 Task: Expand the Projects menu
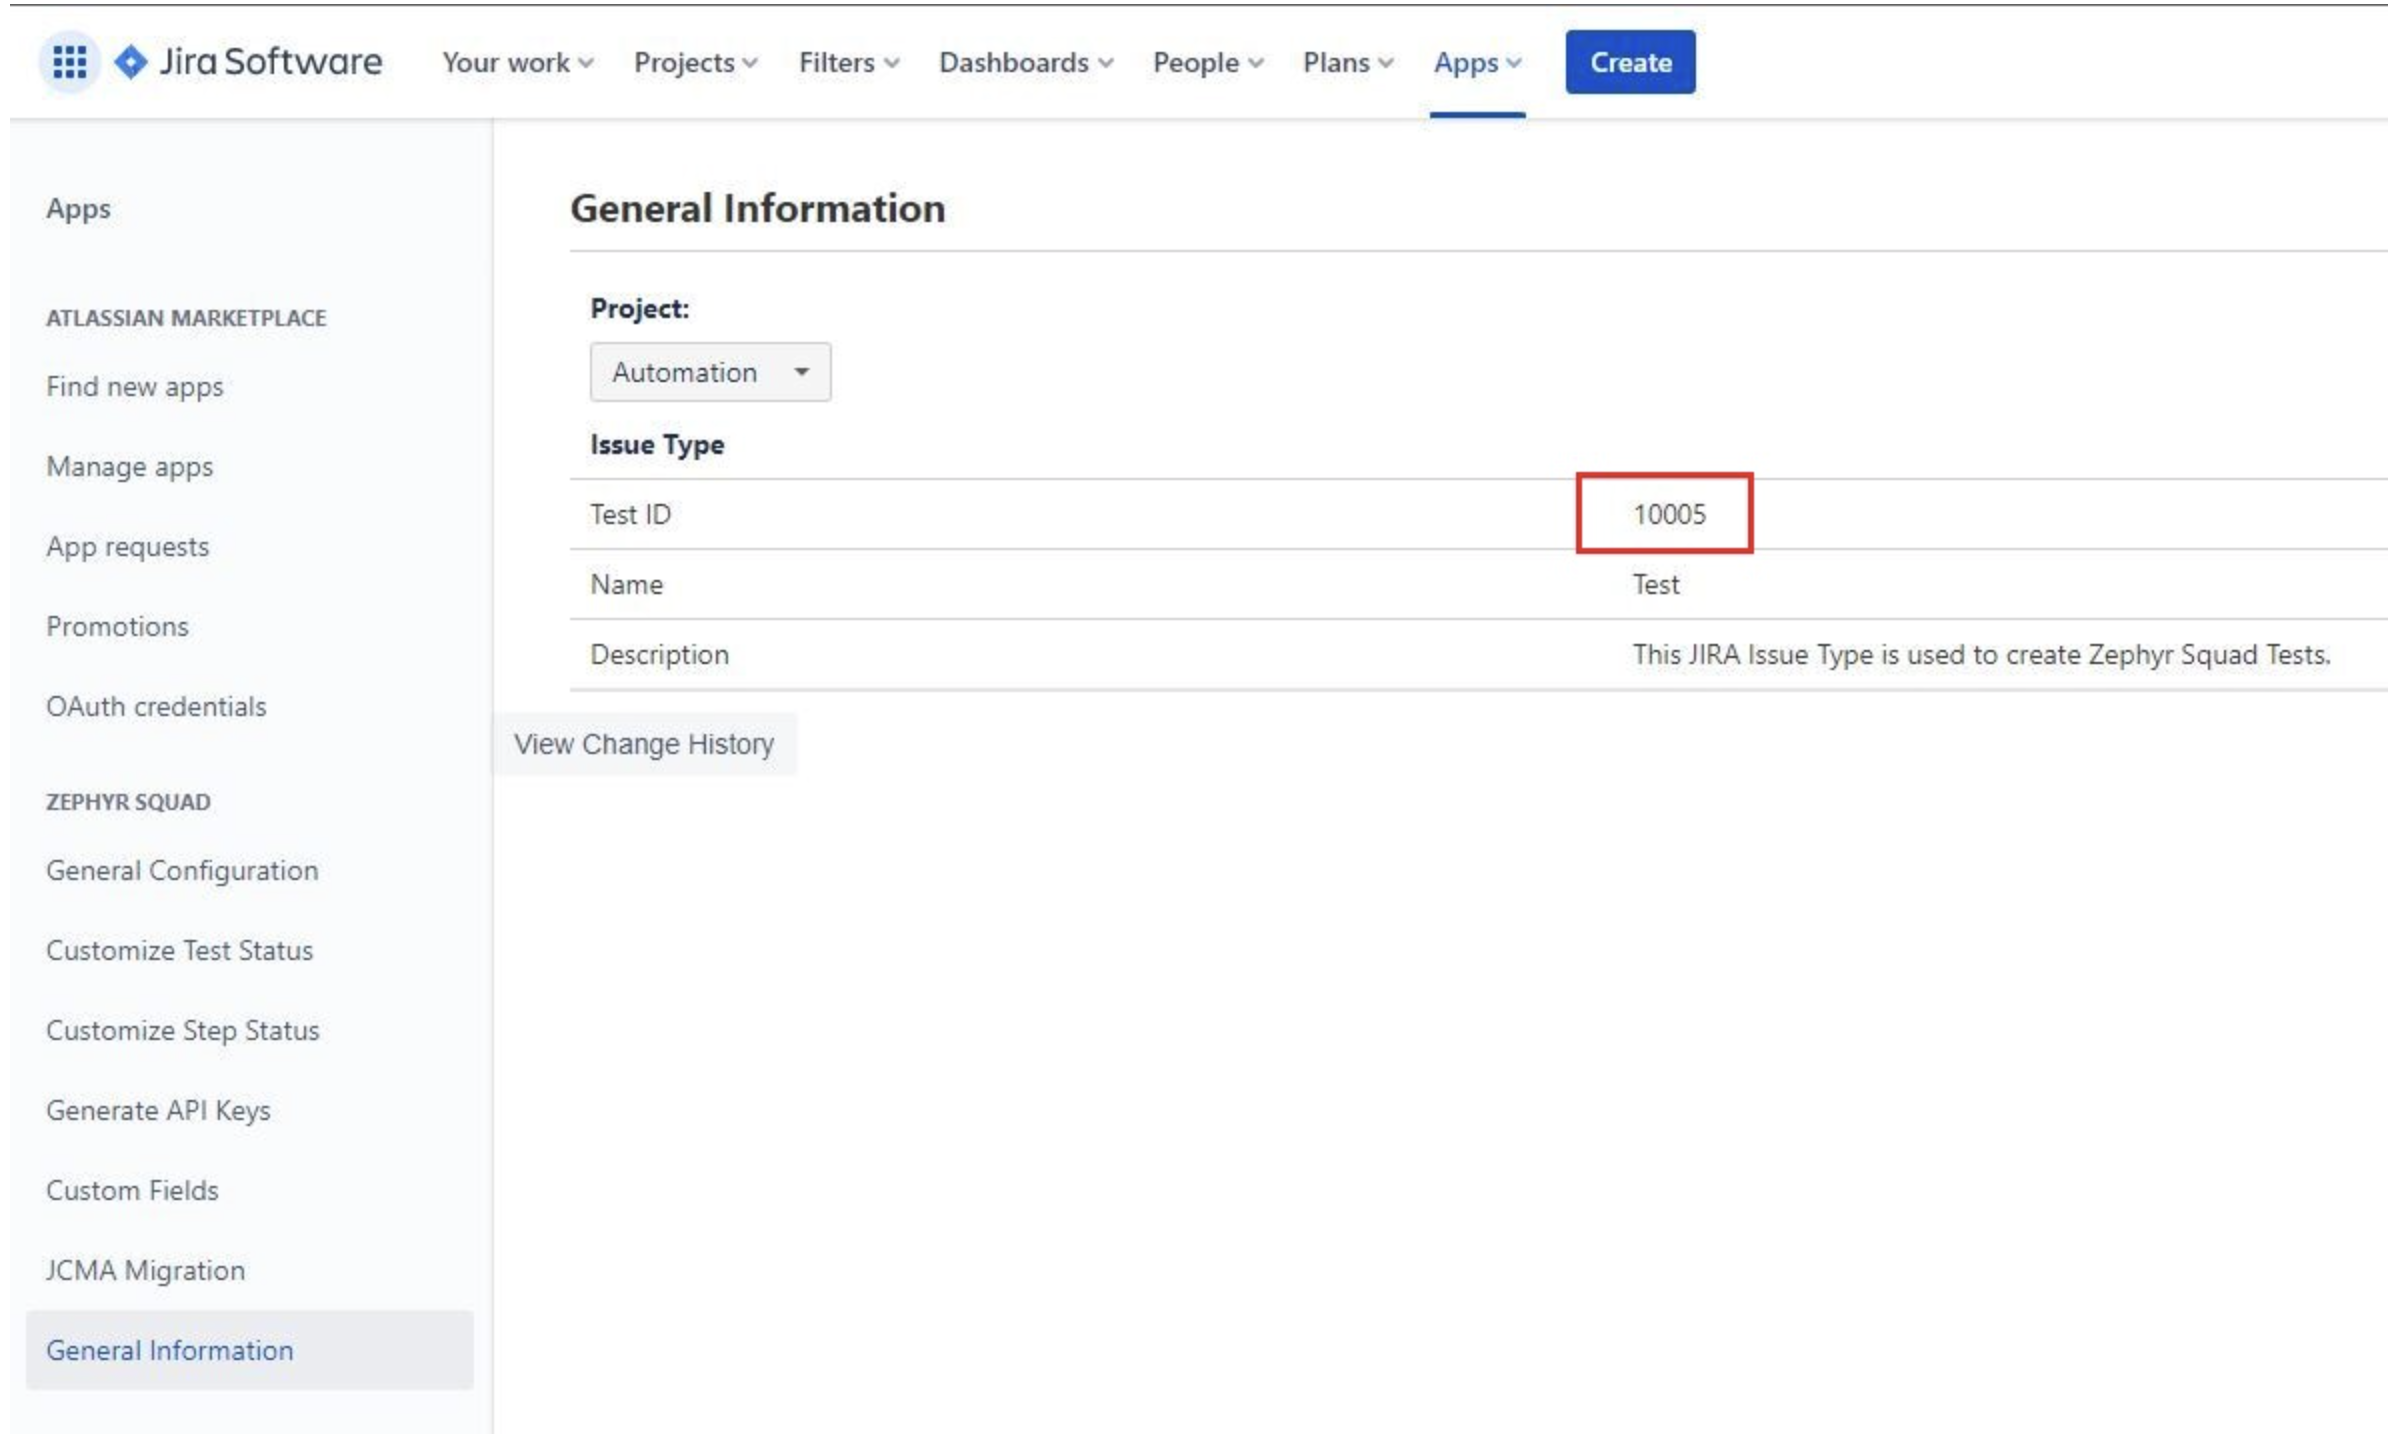click(692, 62)
